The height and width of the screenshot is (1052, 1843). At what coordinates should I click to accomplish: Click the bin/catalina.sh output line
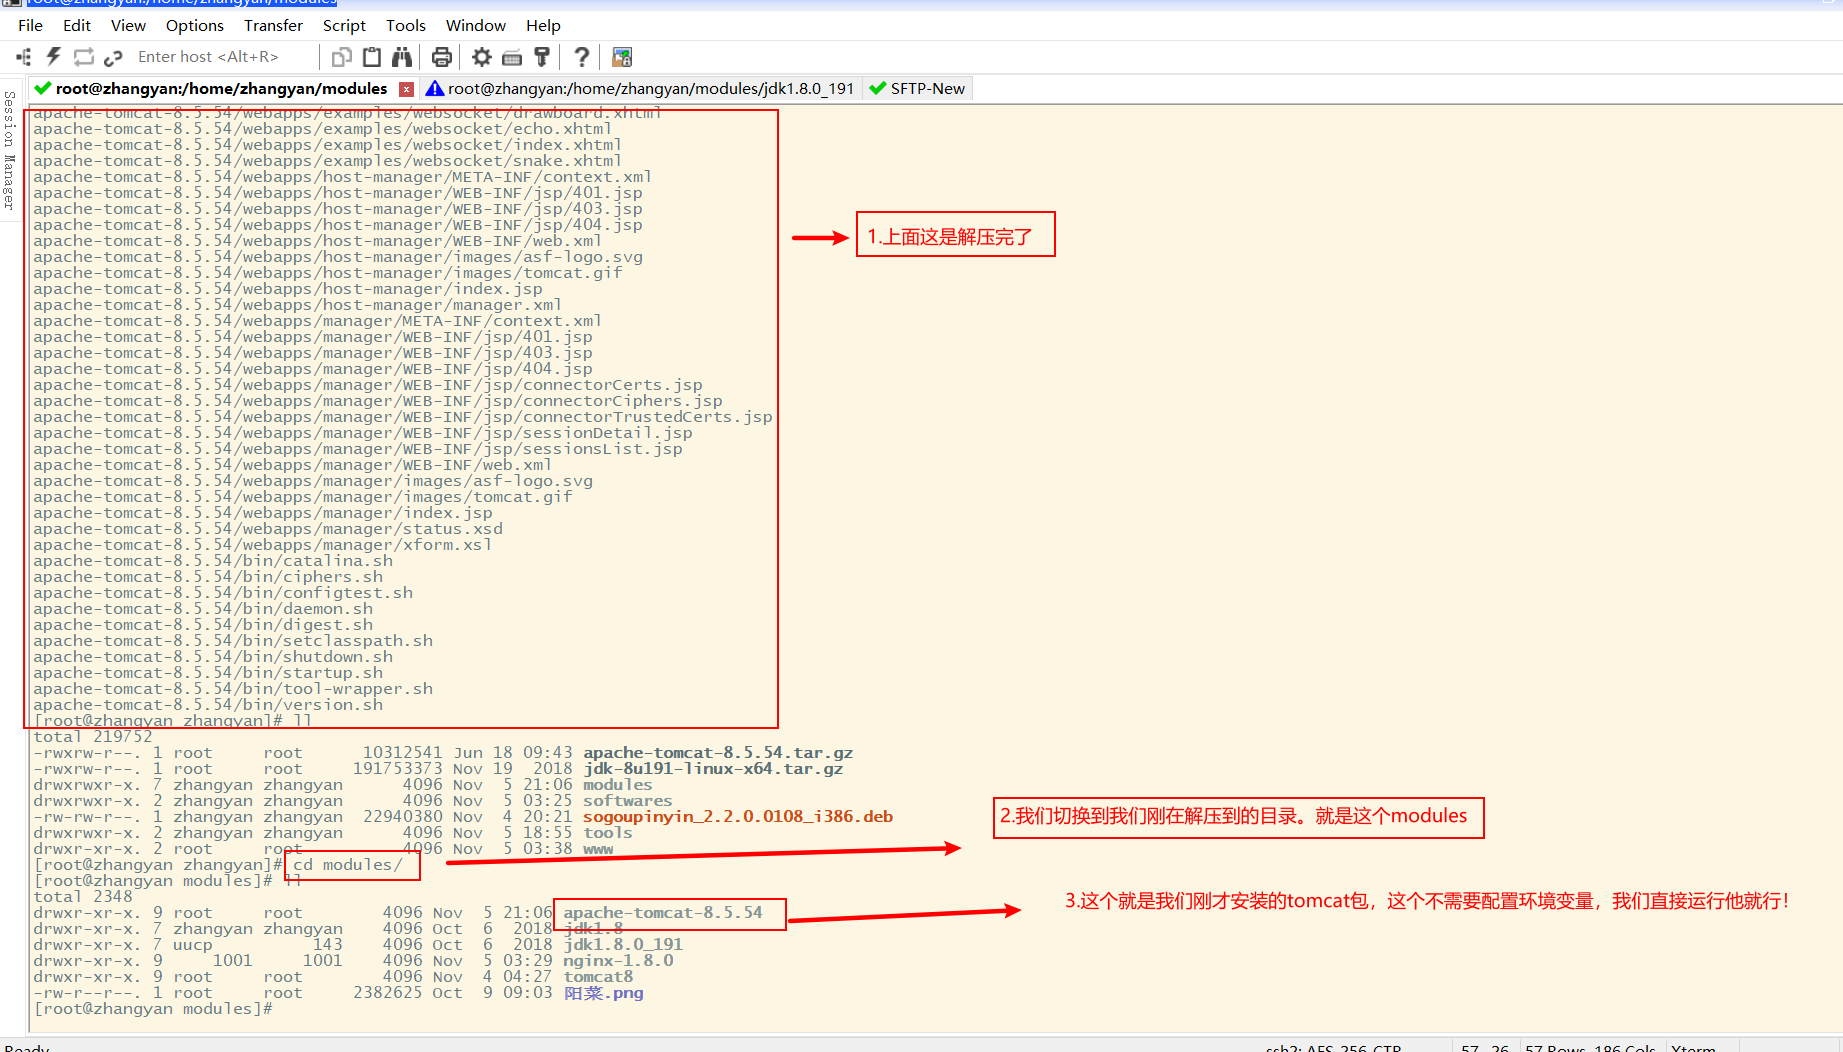pos(213,561)
